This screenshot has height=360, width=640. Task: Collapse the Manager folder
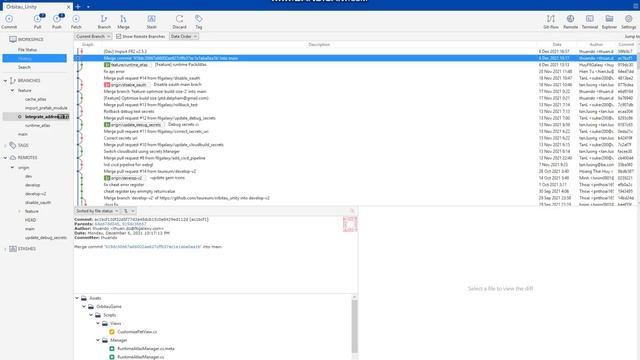pos(98,340)
